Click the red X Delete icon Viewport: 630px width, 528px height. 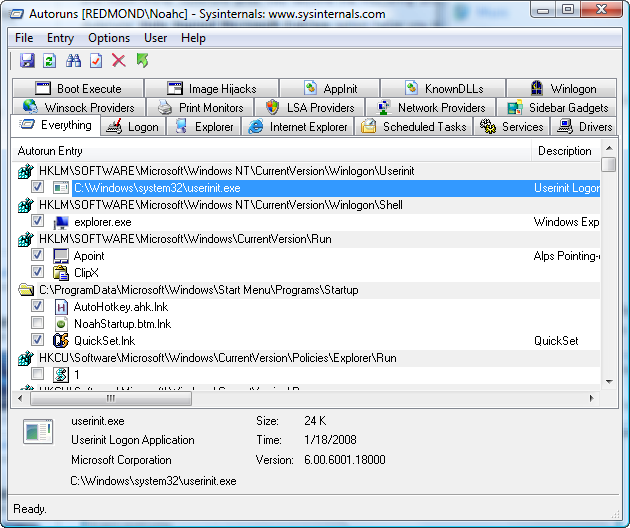tap(119, 61)
